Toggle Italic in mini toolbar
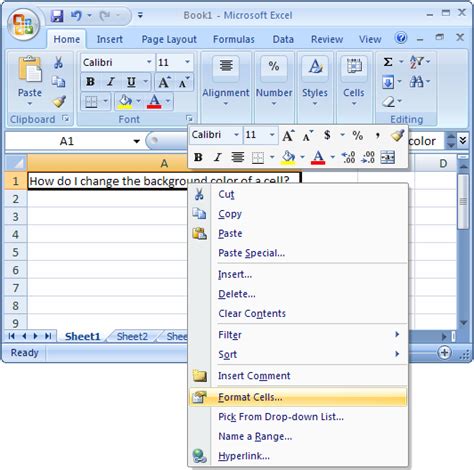 click(x=218, y=157)
